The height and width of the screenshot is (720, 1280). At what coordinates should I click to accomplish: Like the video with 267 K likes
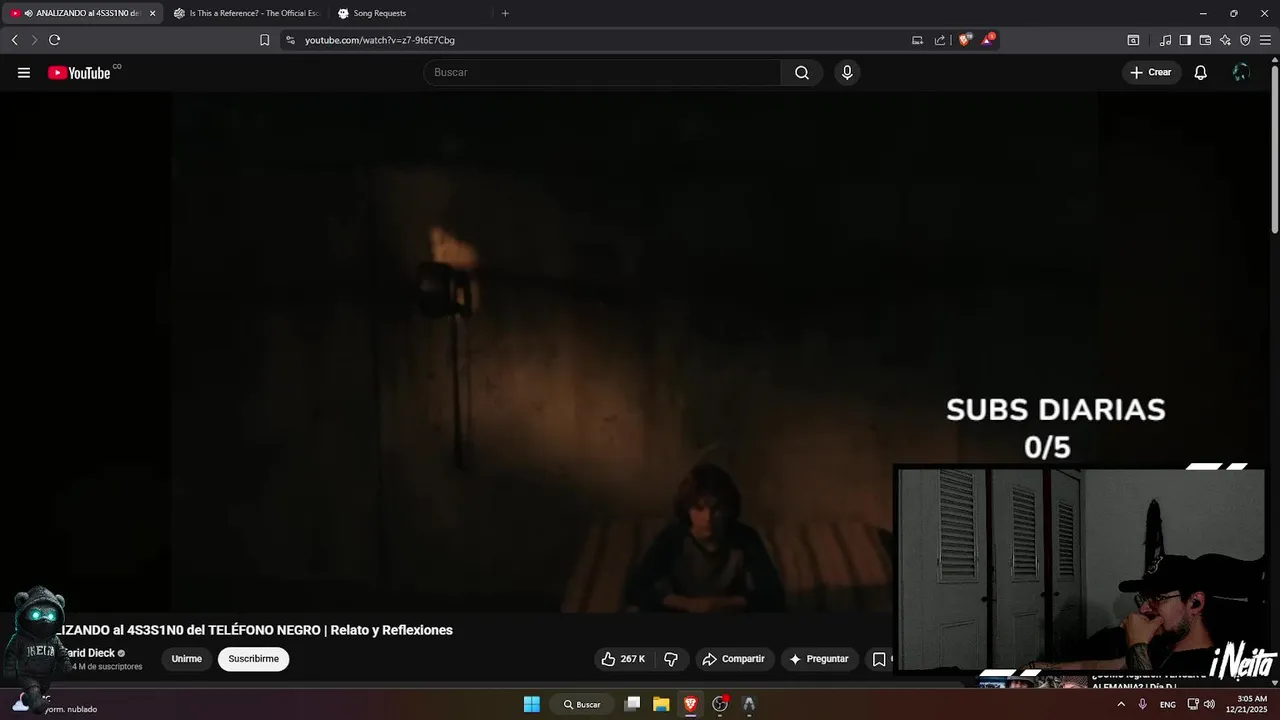tap(624, 659)
